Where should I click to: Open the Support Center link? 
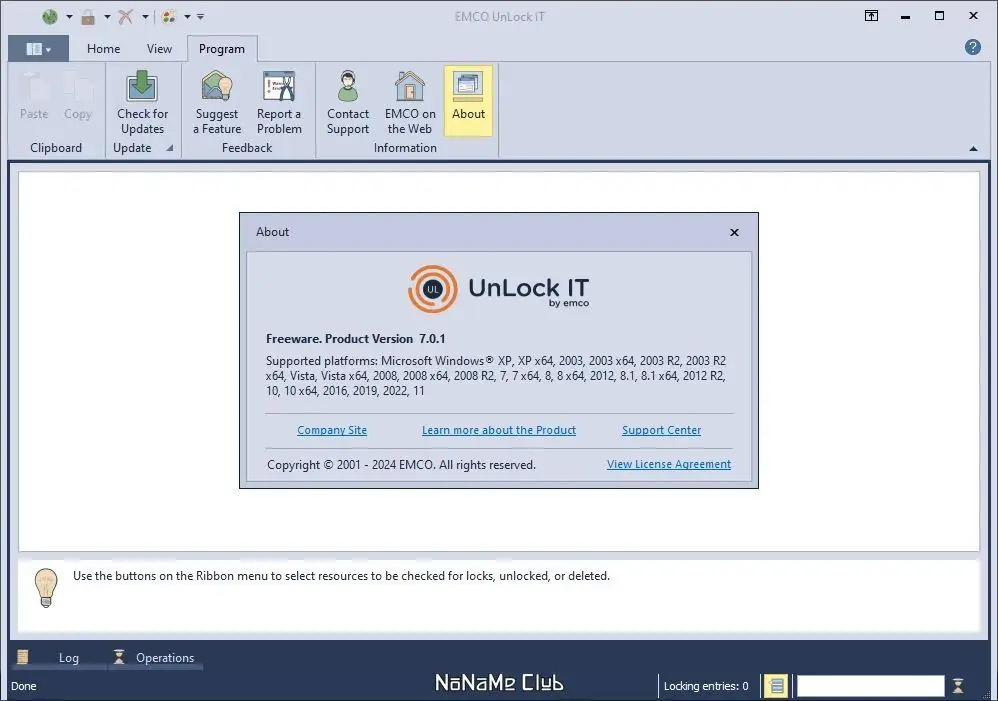(x=661, y=430)
